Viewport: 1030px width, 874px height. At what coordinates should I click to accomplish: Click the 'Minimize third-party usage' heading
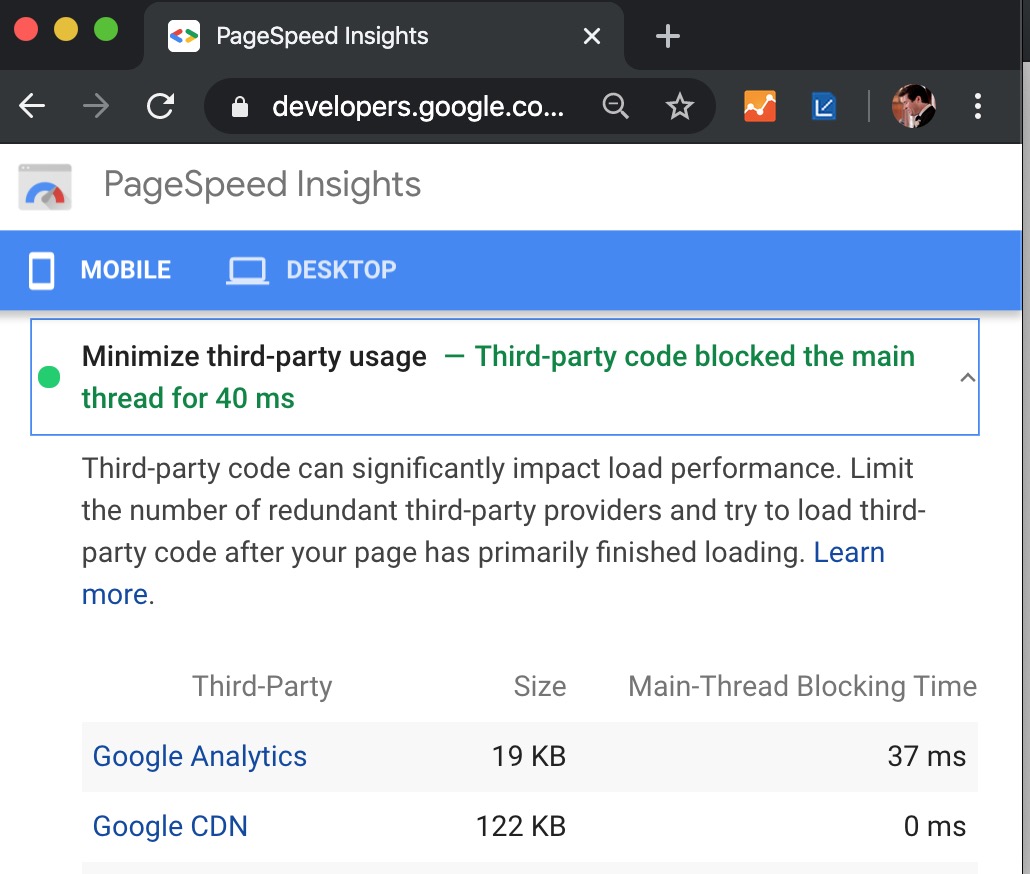click(x=254, y=357)
